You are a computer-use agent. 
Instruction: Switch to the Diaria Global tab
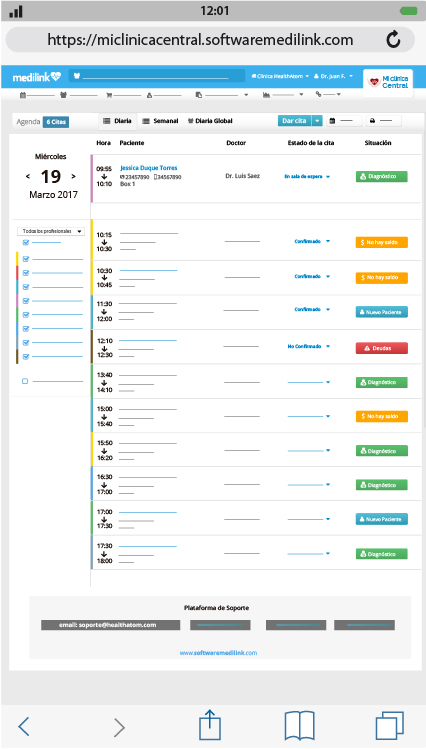pyautogui.click(x=210, y=121)
